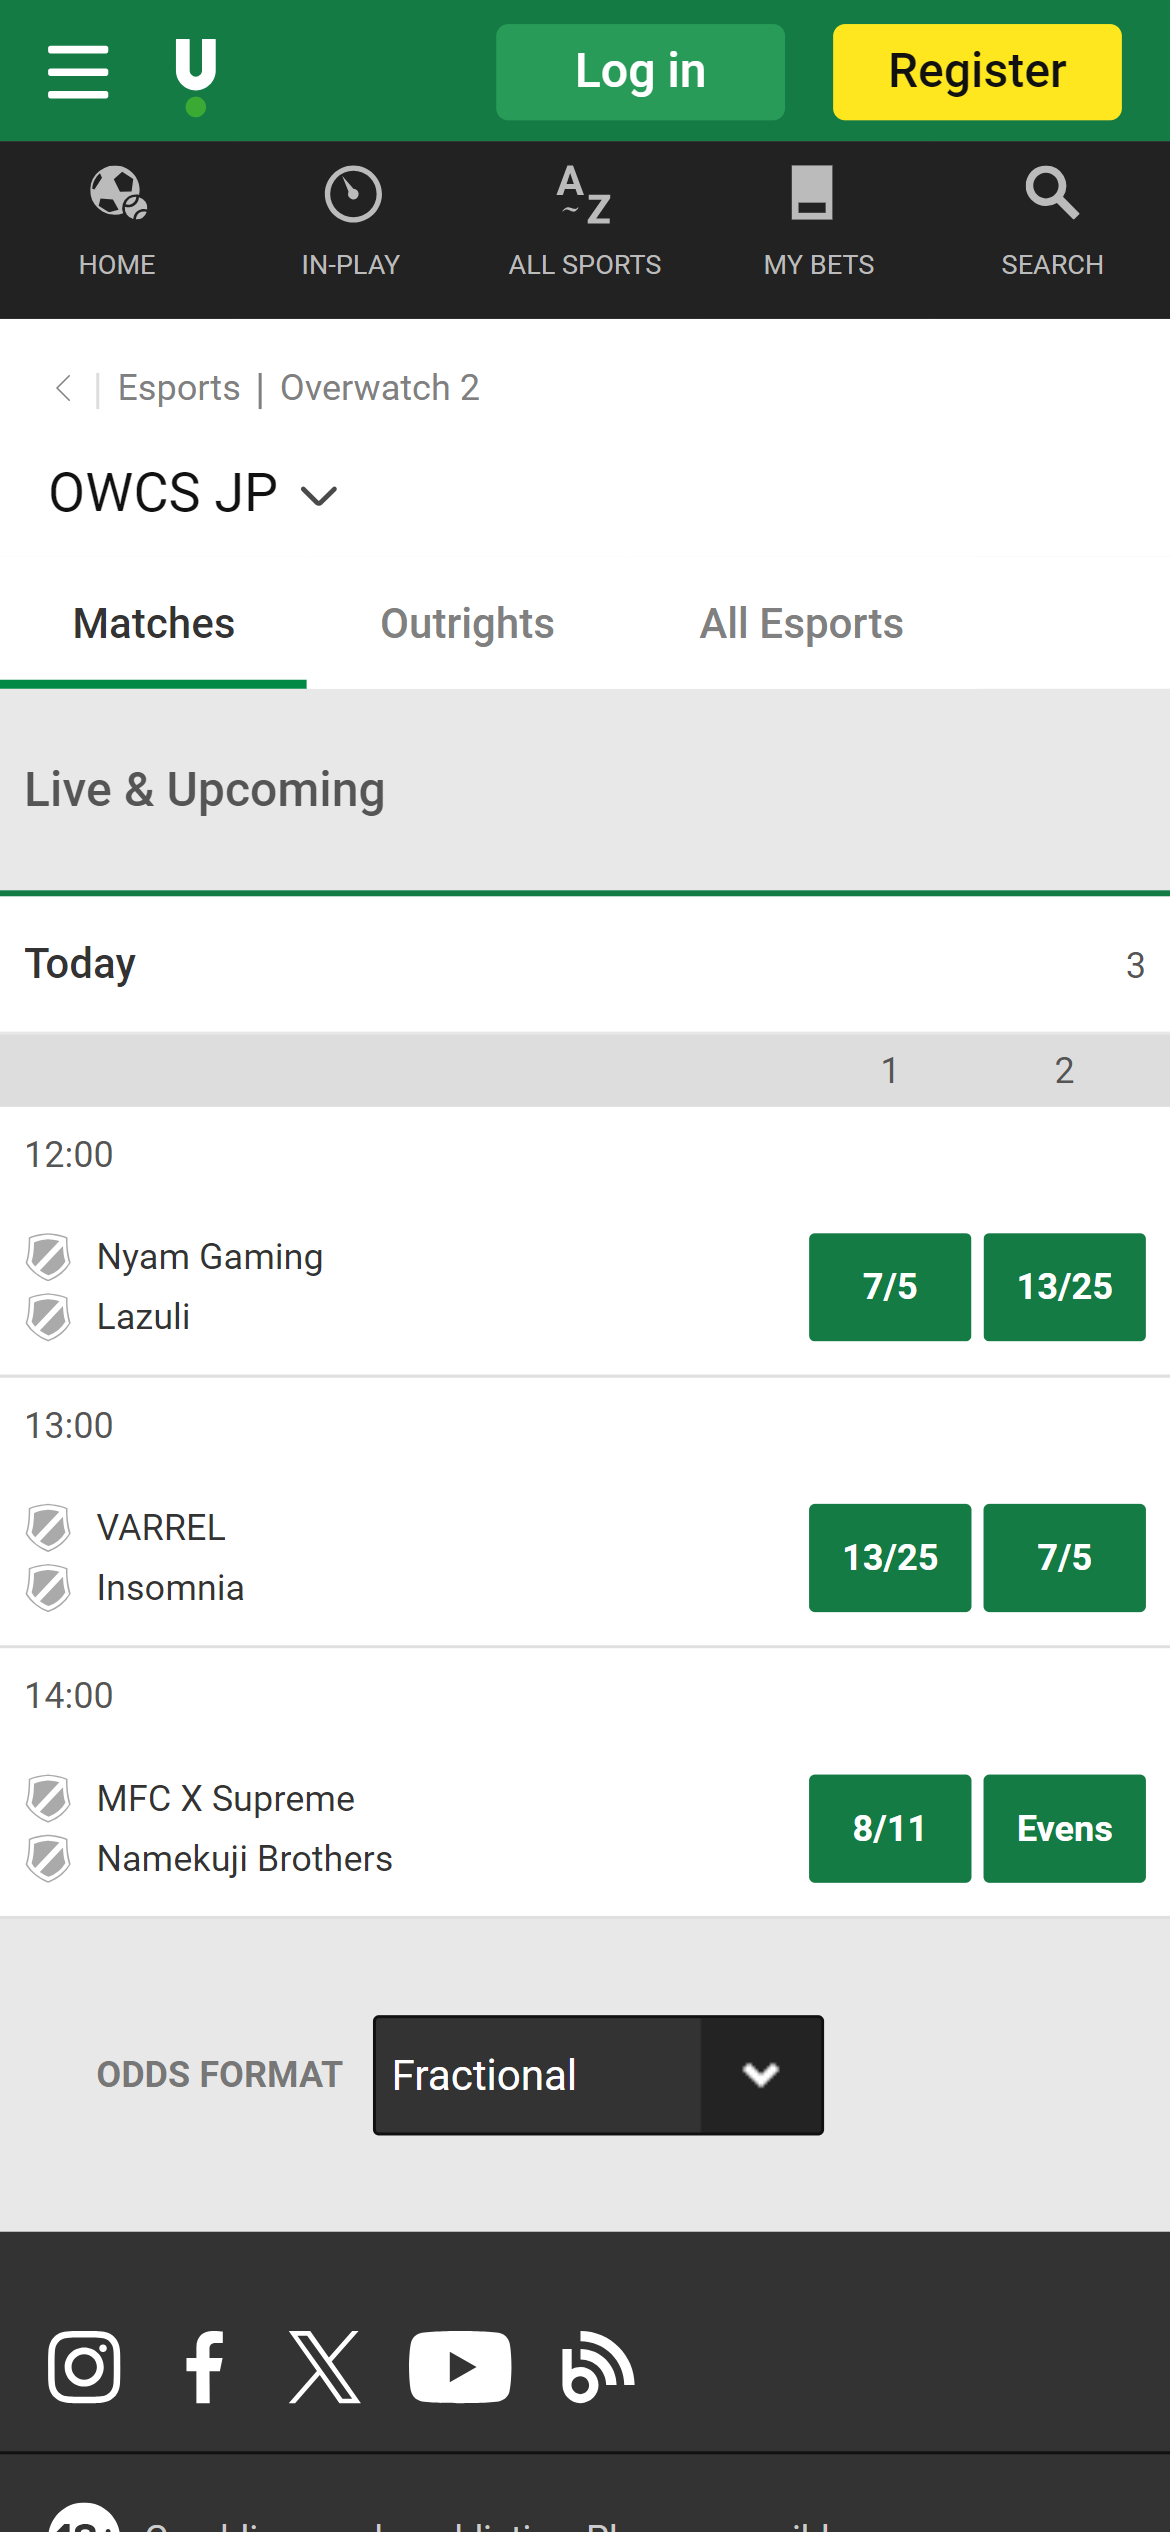Visit the Facebook page
Image resolution: width=1170 pixels, height=2532 pixels.
[205, 2367]
